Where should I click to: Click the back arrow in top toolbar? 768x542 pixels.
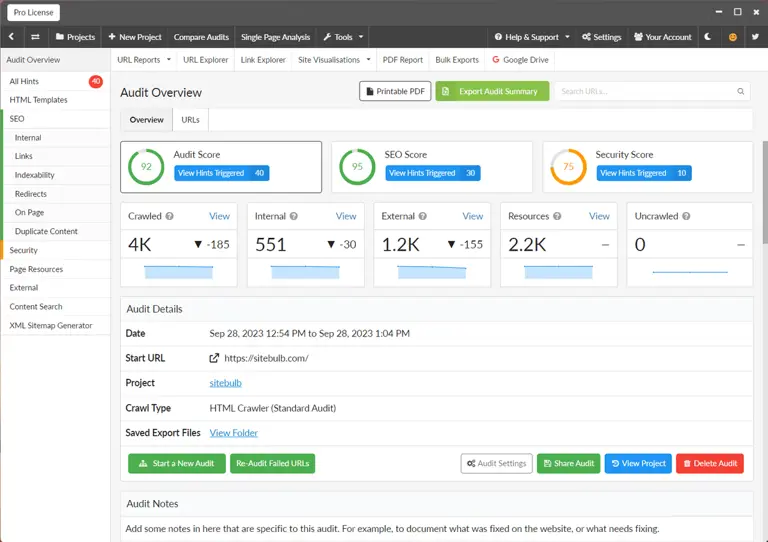coord(11,37)
